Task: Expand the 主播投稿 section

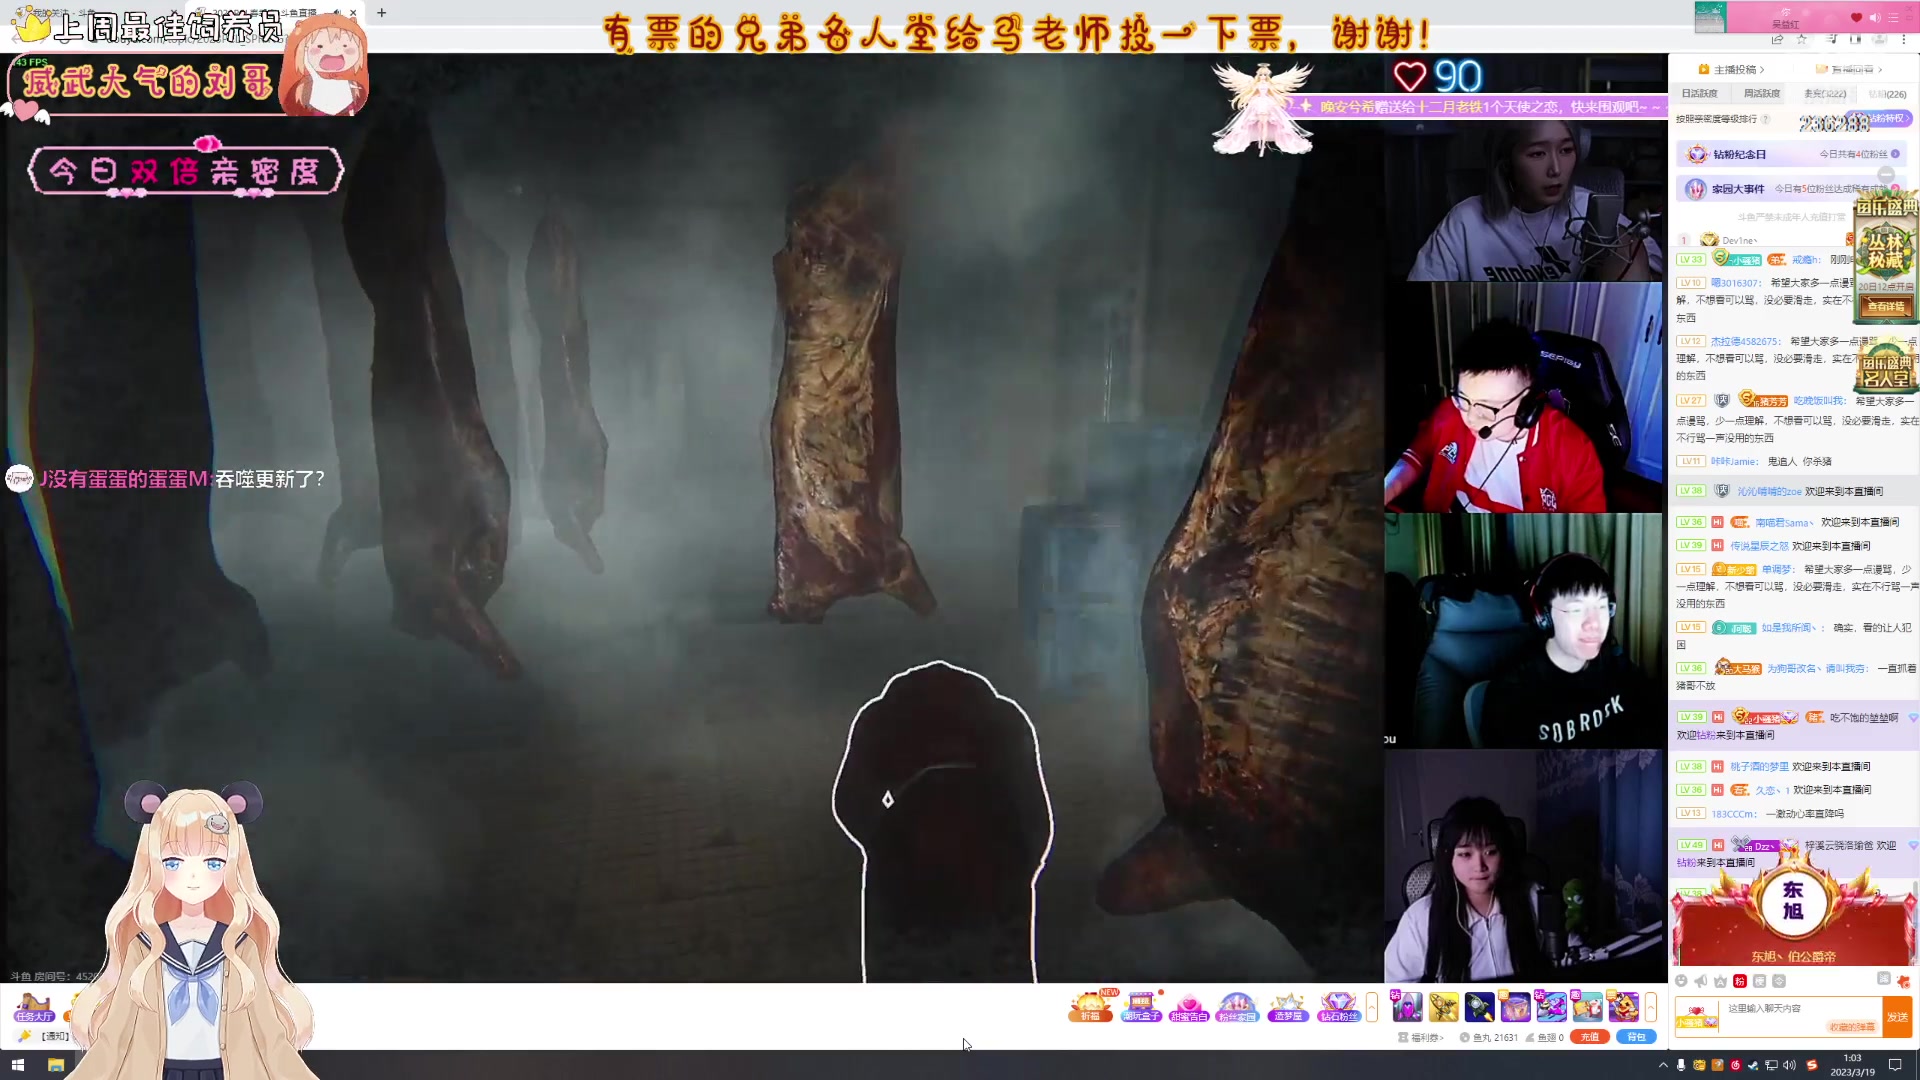Action: [1732, 69]
